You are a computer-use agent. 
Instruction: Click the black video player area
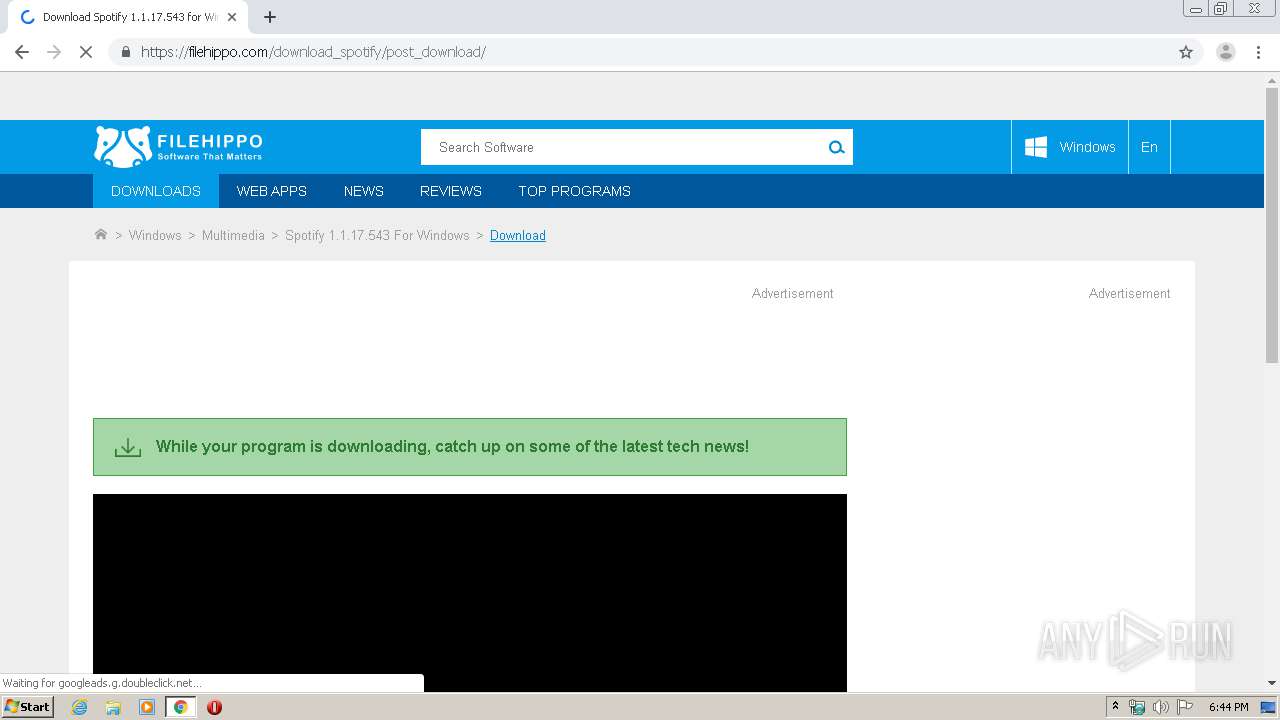point(470,593)
